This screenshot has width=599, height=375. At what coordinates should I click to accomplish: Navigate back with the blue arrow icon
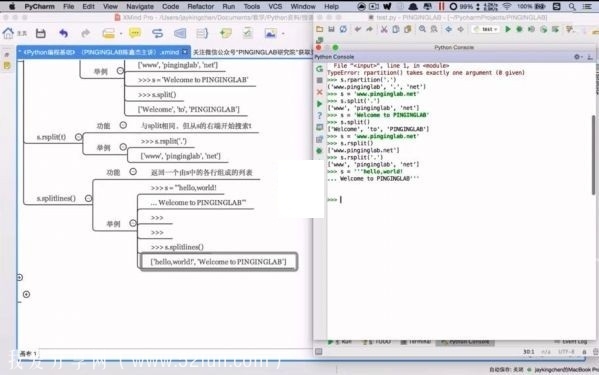tap(448, 29)
